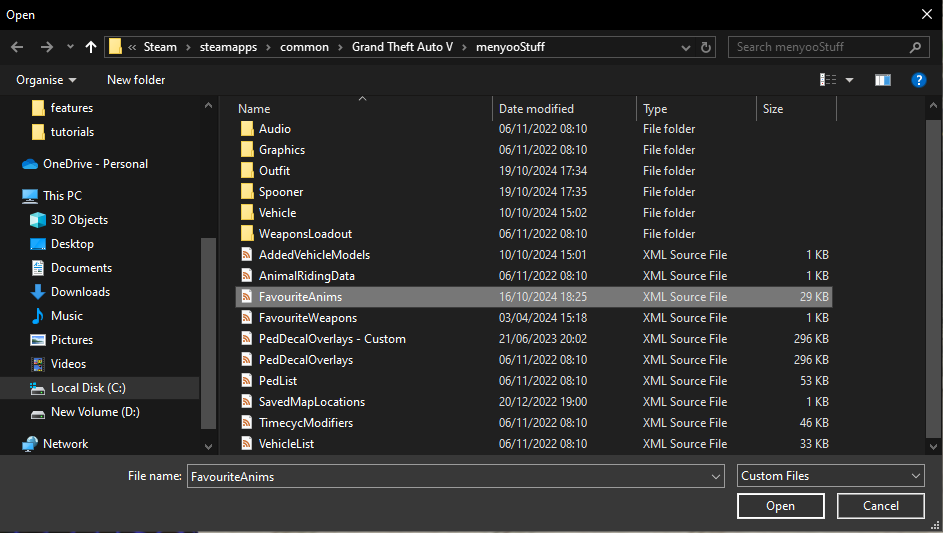This screenshot has width=943, height=533.
Task: Refresh the menyooStuff folder view
Action: pyautogui.click(x=707, y=47)
